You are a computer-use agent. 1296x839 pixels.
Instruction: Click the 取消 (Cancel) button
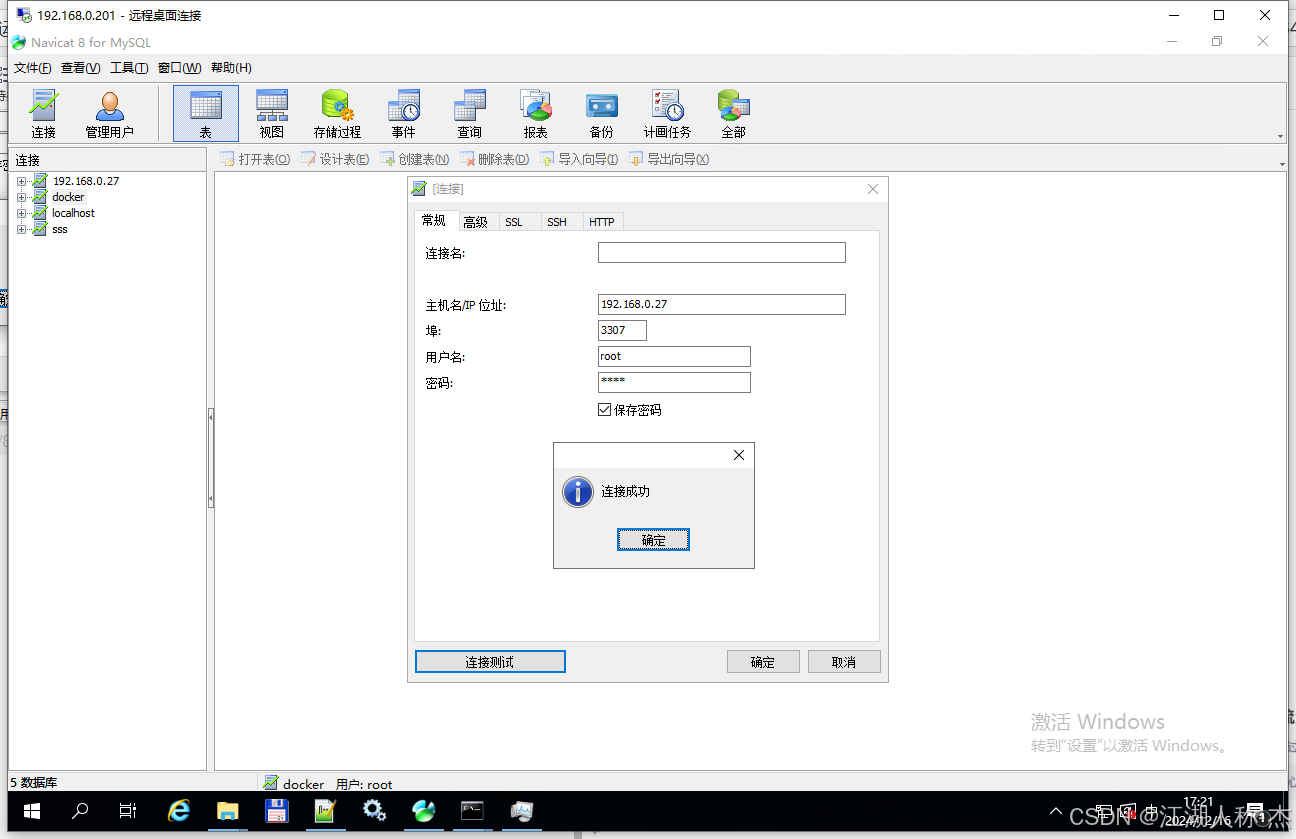(844, 662)
